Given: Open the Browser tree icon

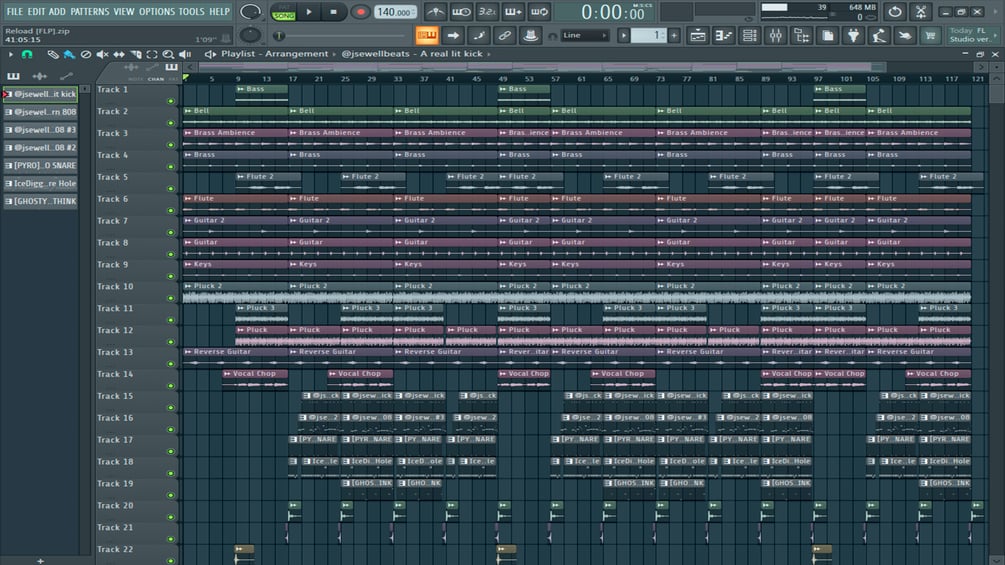Looking at the screenshot, I should pos(801,35).
